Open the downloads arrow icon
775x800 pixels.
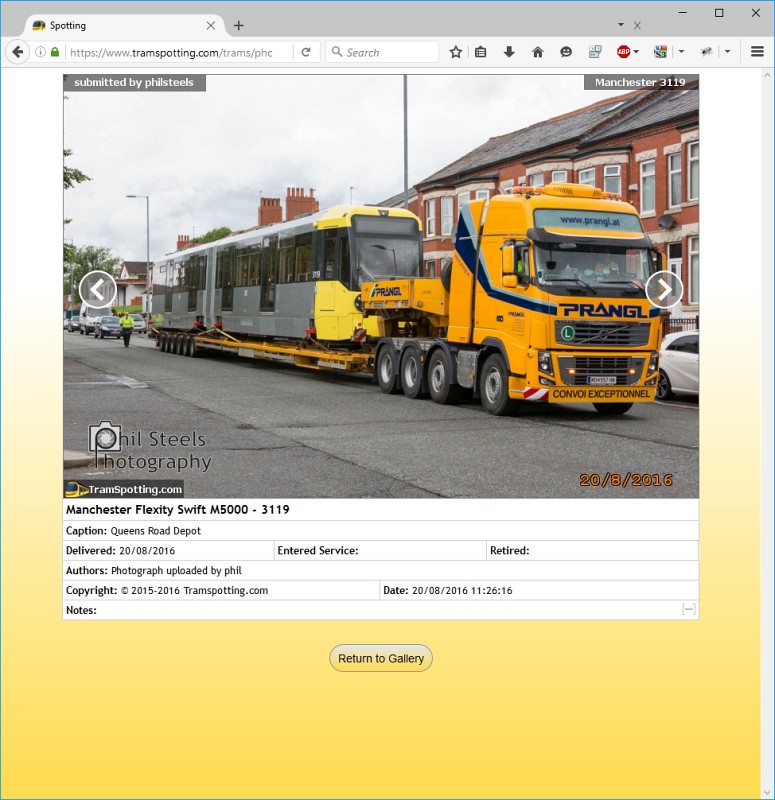point(509,52)
